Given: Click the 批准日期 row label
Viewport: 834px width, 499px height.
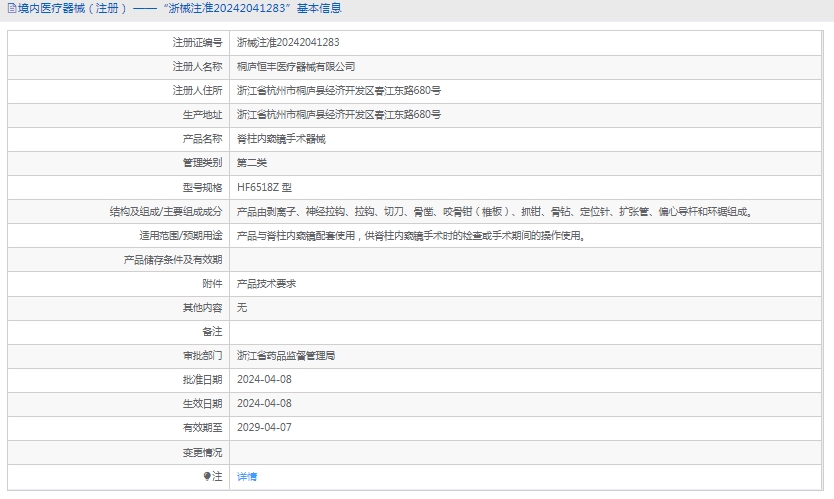Looking at the screenshot, I should tap(202, 380).
